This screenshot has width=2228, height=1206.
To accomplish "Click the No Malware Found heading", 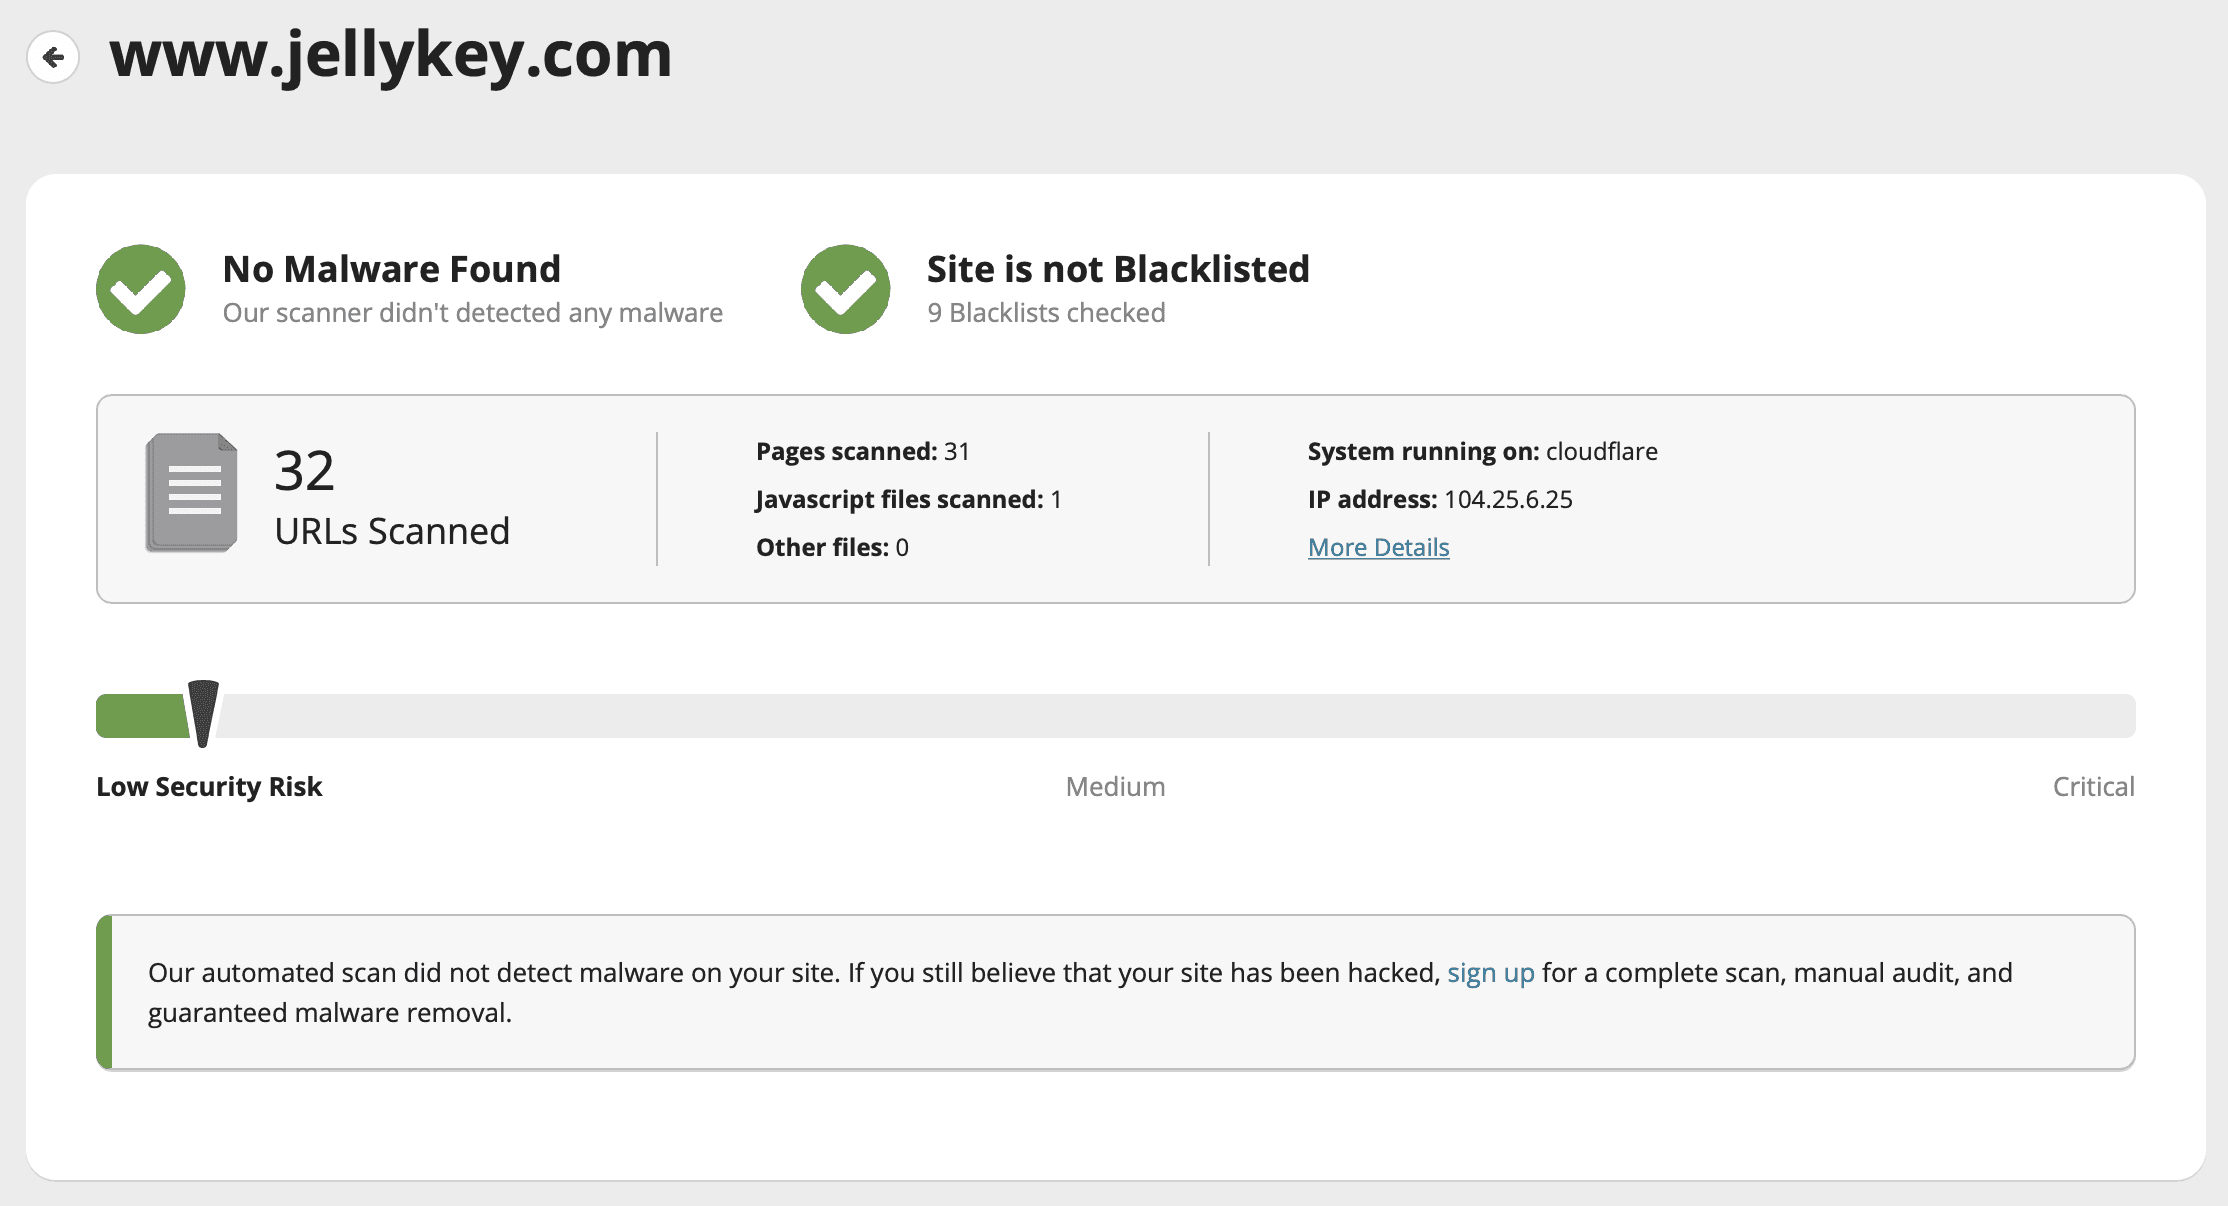I will [391, 269].
